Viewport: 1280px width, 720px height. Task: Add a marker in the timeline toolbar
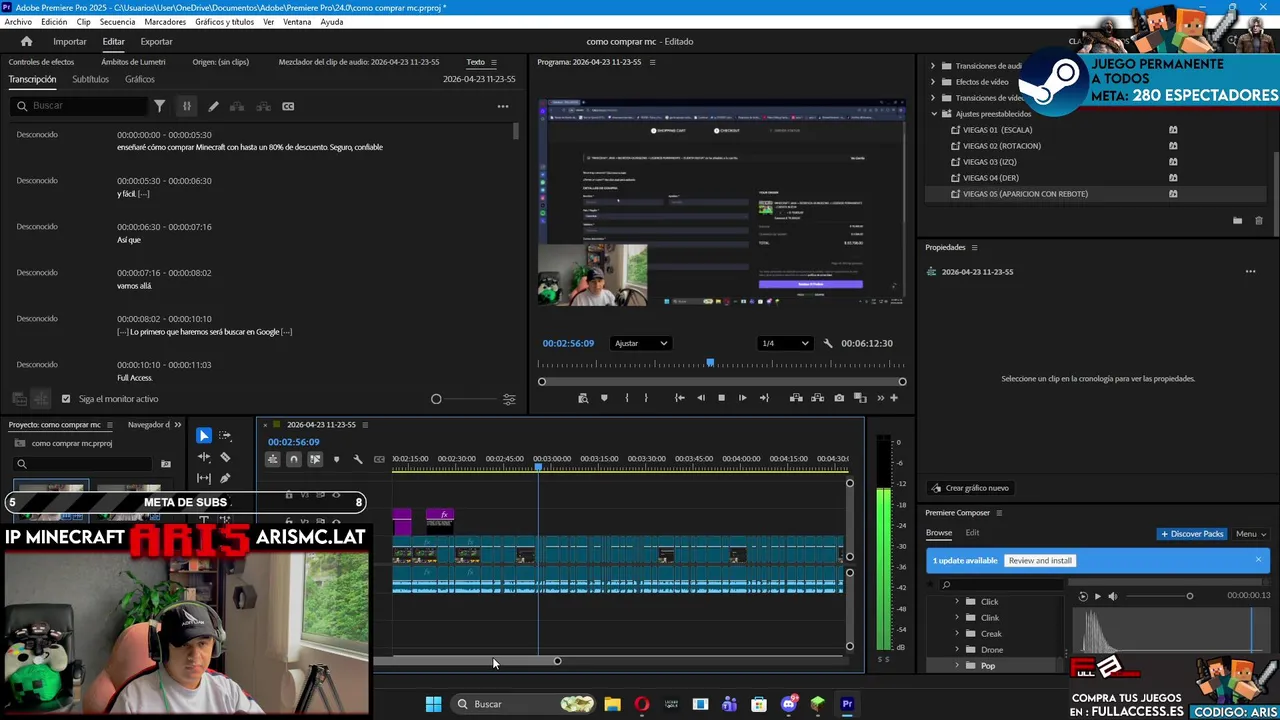(336, 459)
